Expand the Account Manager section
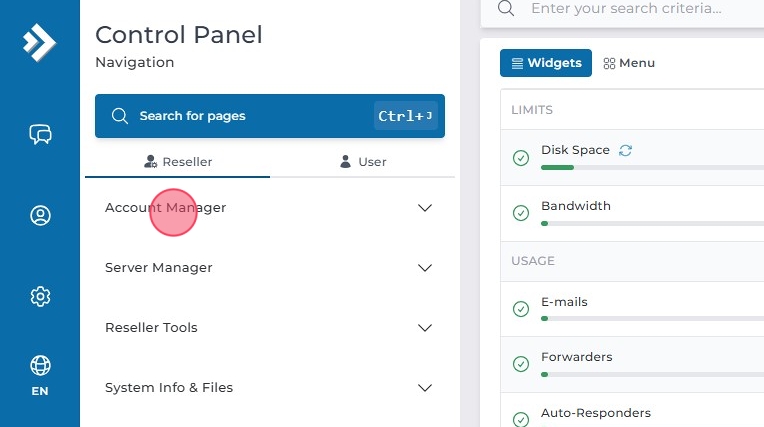 point(269,208)
